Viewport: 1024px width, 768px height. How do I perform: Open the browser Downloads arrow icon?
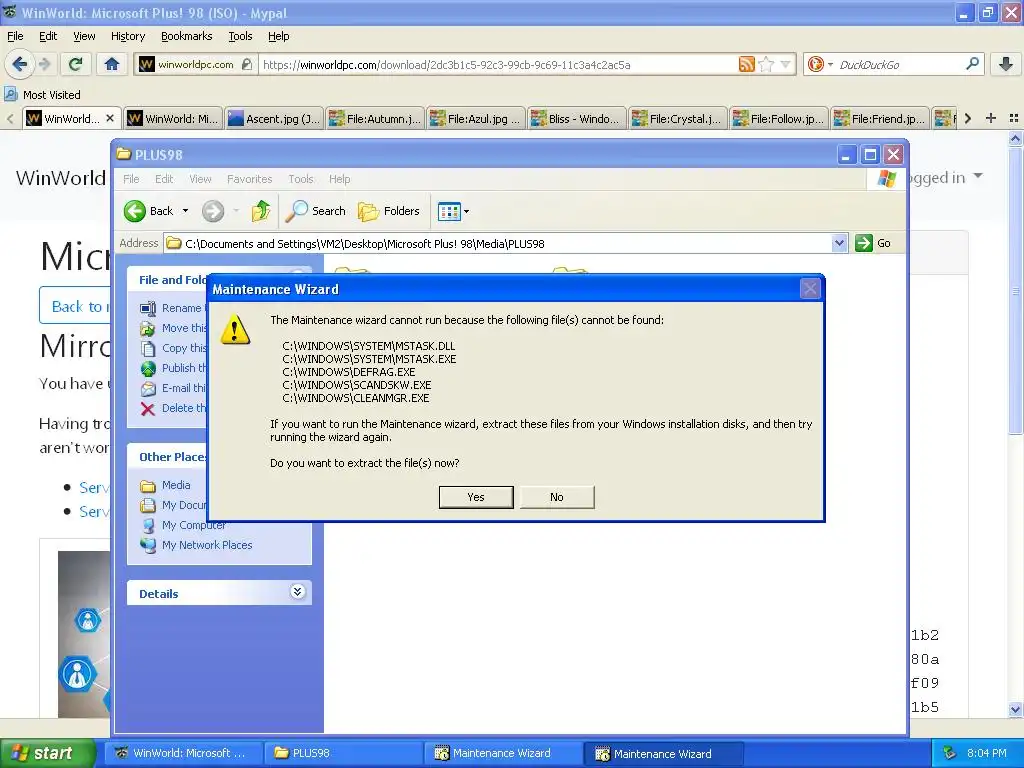pos(1006,64)
